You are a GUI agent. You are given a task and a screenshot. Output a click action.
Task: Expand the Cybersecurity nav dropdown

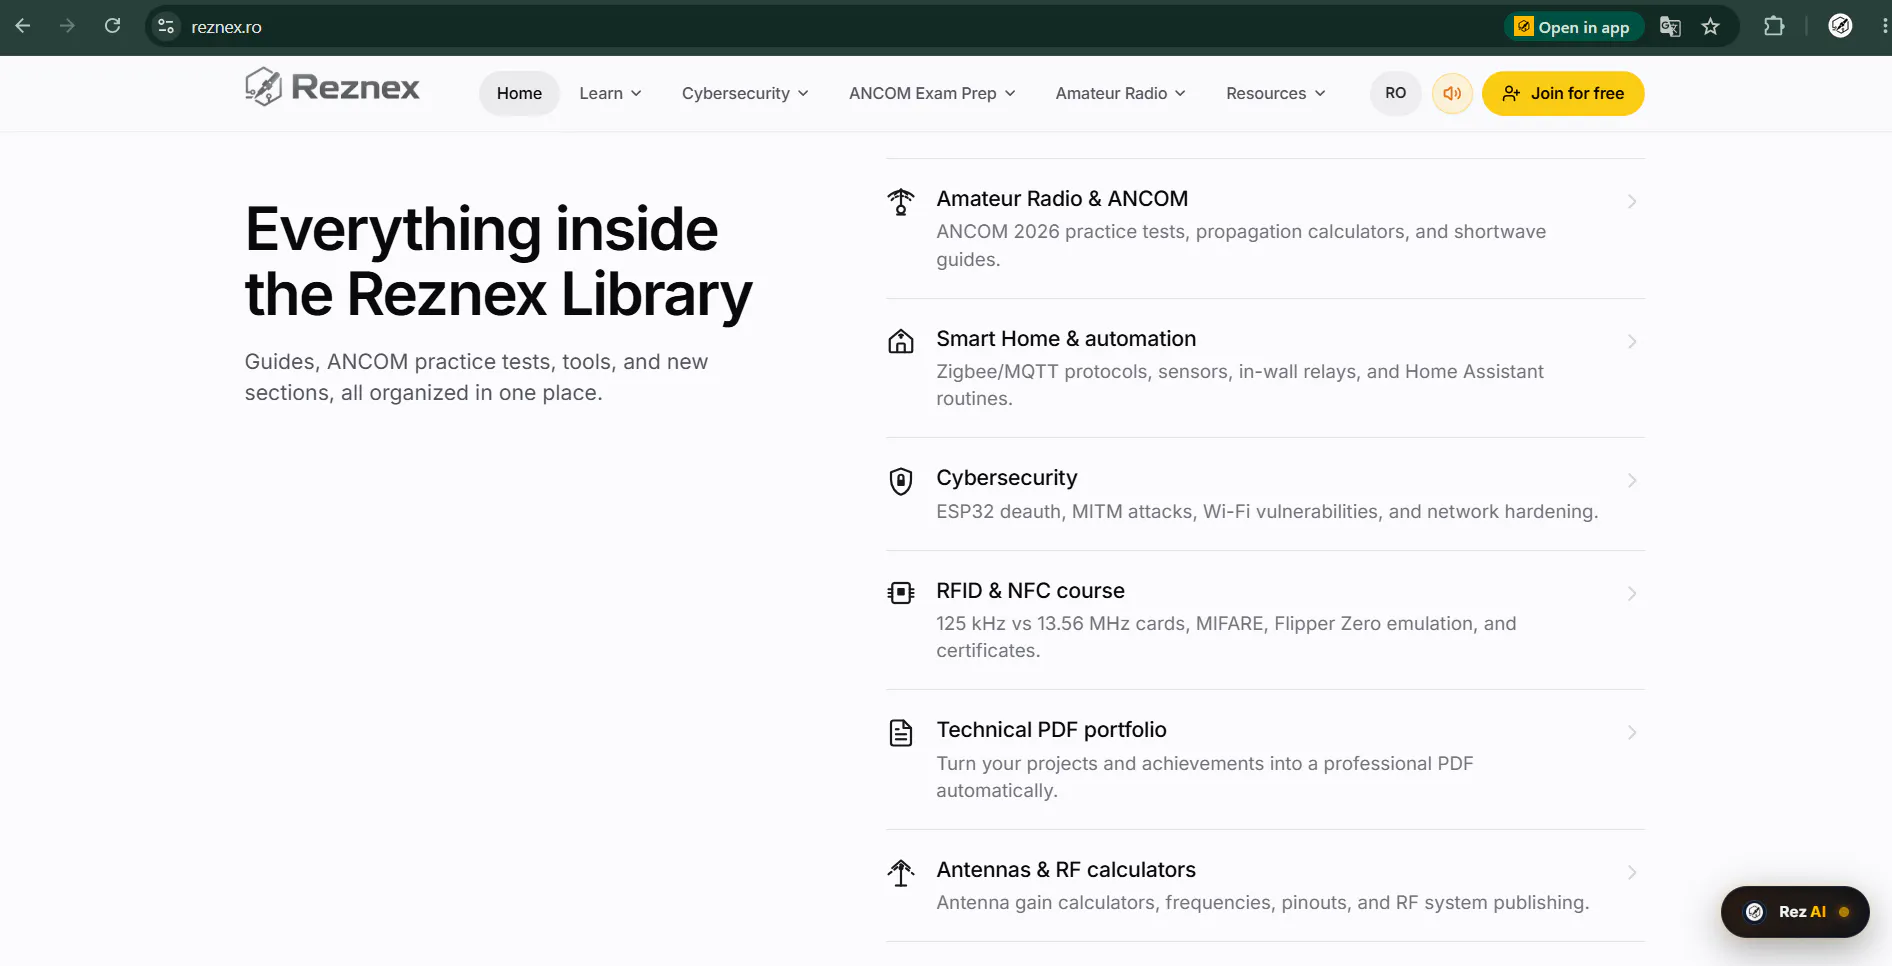745,93
